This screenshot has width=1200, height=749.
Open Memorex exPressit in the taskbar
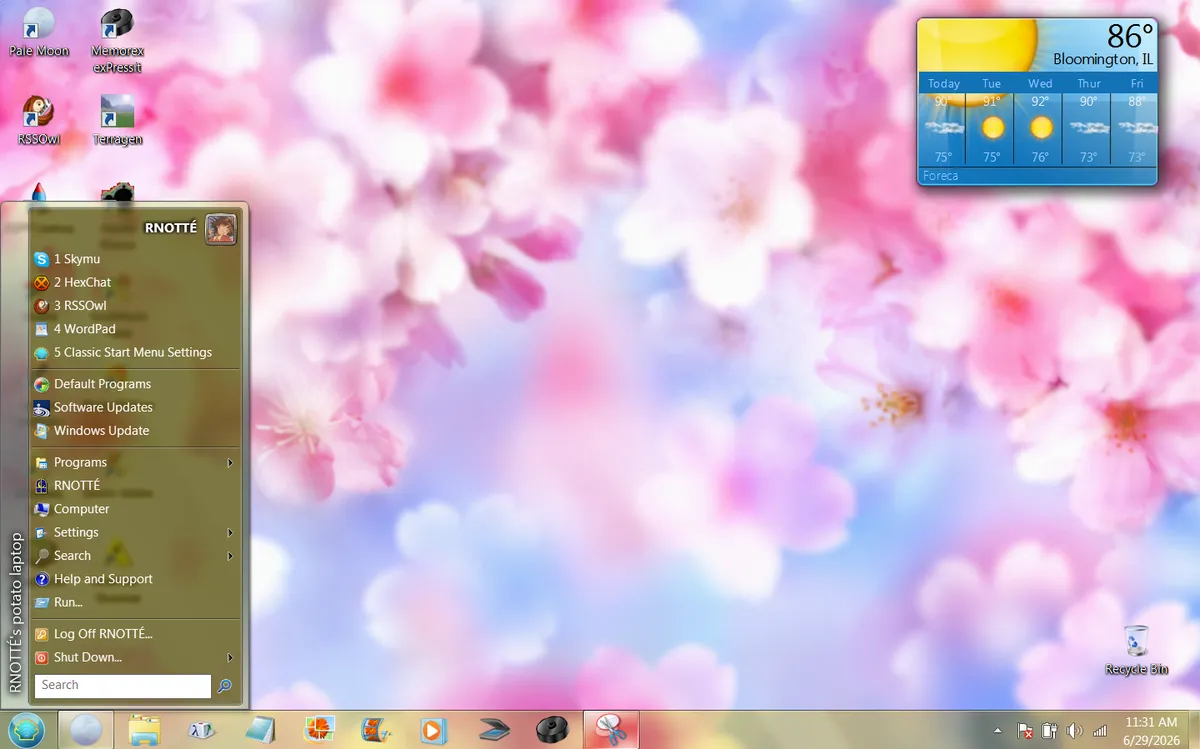tap(551, 730)
